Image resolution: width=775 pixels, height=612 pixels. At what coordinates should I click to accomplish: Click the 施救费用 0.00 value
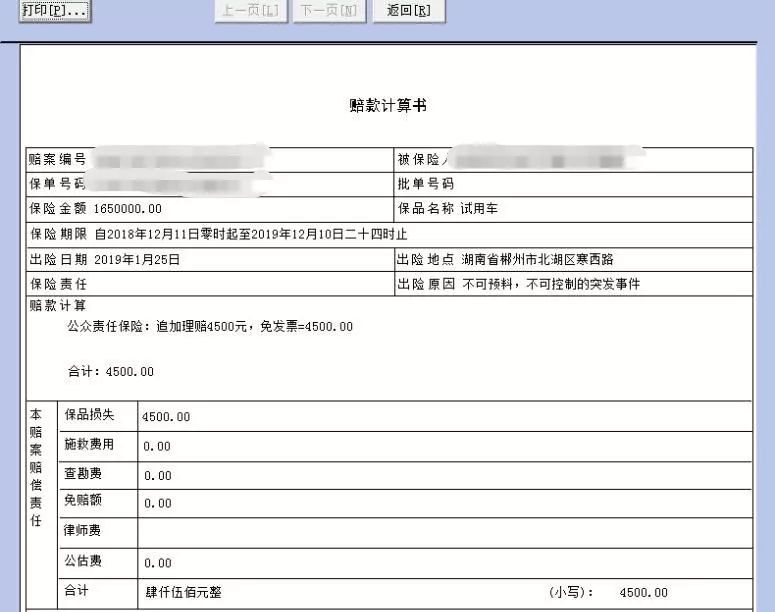pos(157,446)
